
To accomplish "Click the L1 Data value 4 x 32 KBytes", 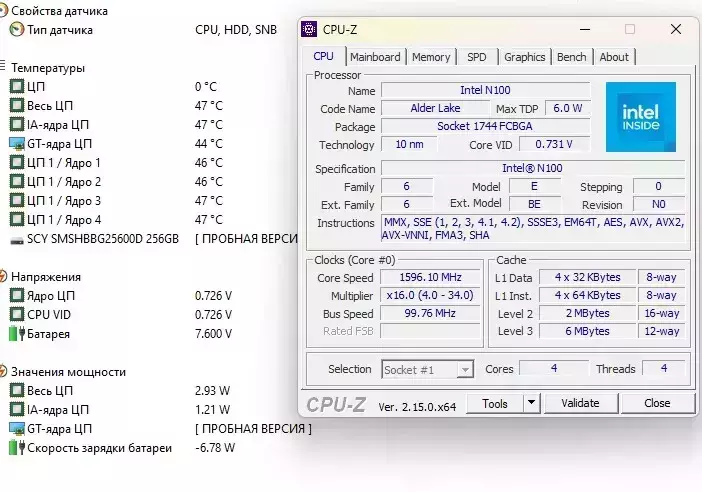I will tap(587, 277).
